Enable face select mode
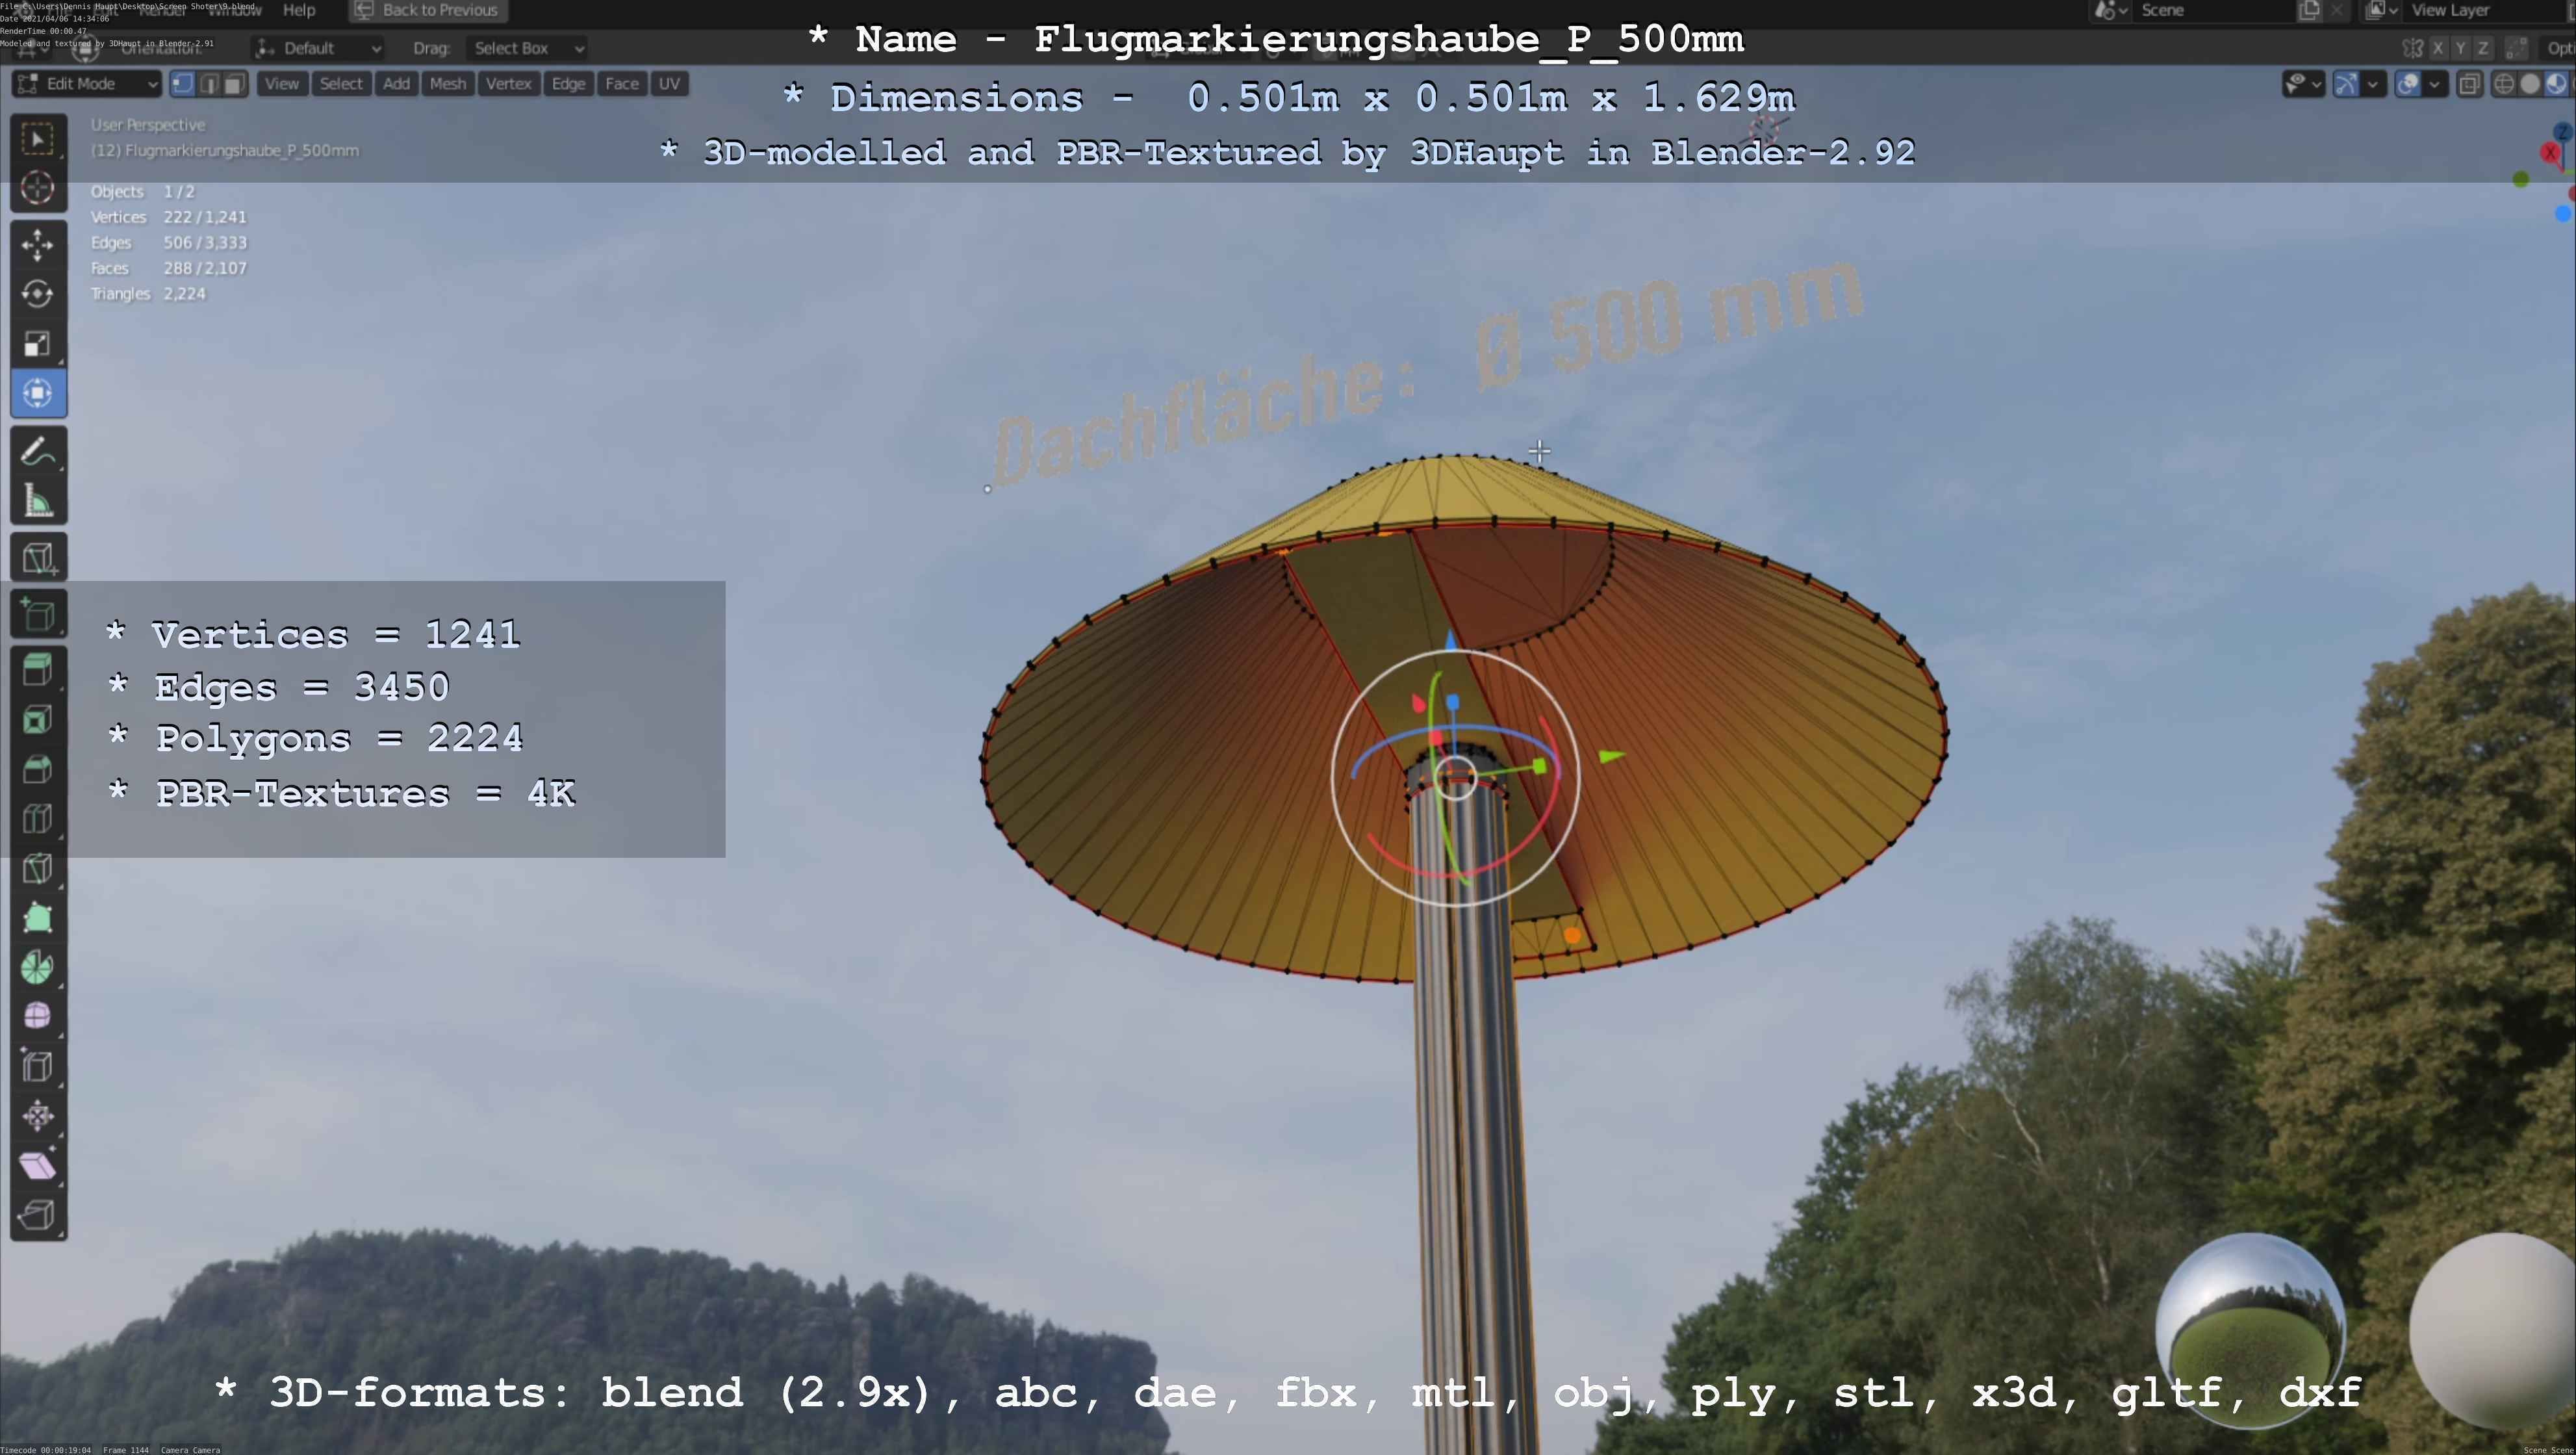The width and height of the screenshot is (2576, 1455). (x=235, y=84)
